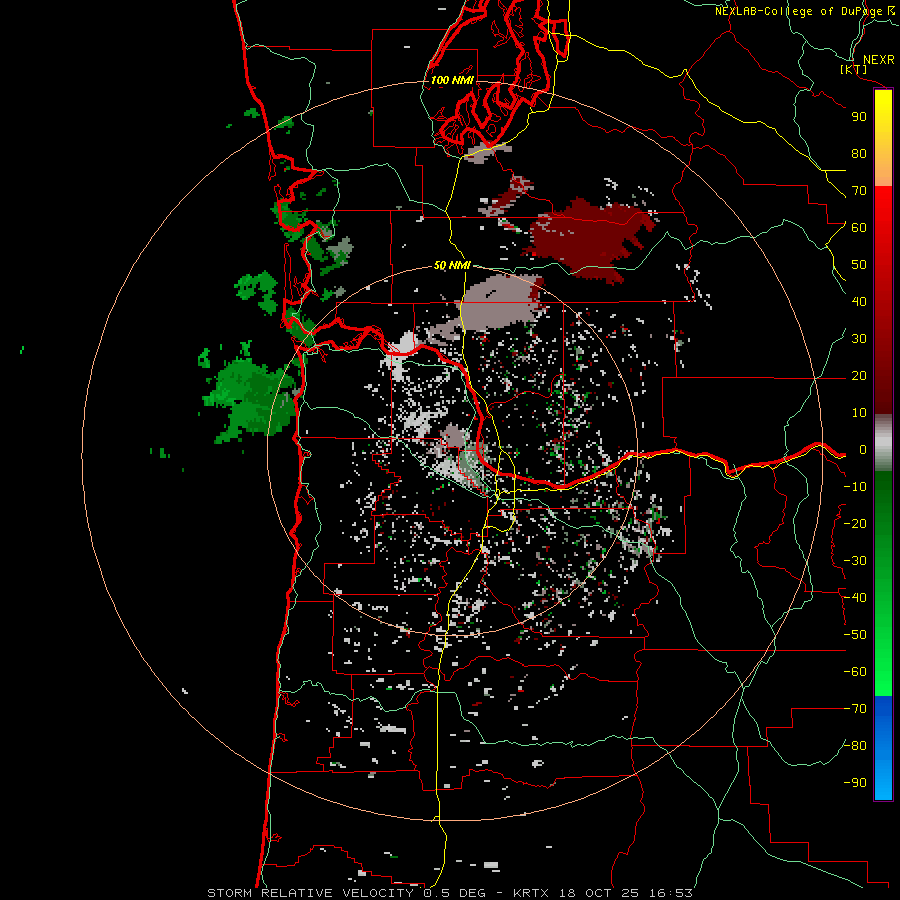The width and height of the screenshot is (900, 900).
Task: Click the "100 NMI" range ring label
Action: (x=452, y=80)
